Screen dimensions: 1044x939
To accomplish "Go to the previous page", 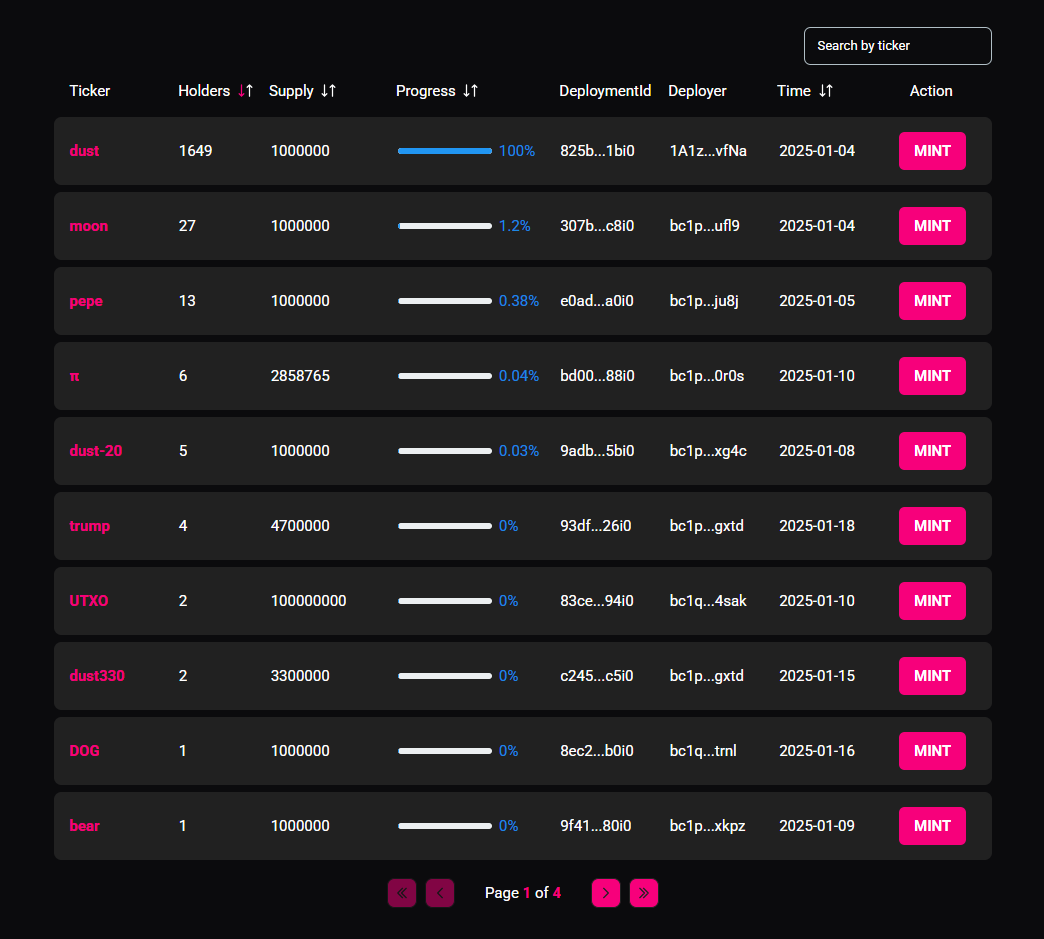I will [x=440, y=893].
